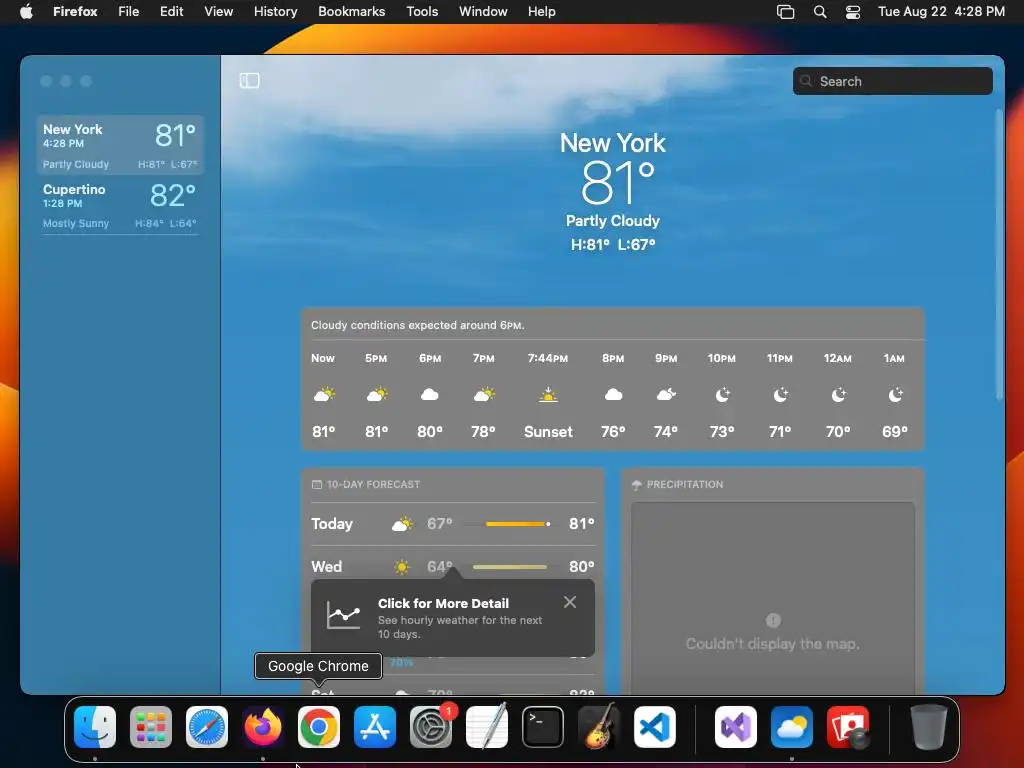The height and width of the screenshot is (768, 1024).
Task: Select the 11PM moon icon
Action: [x=780, y=394]
